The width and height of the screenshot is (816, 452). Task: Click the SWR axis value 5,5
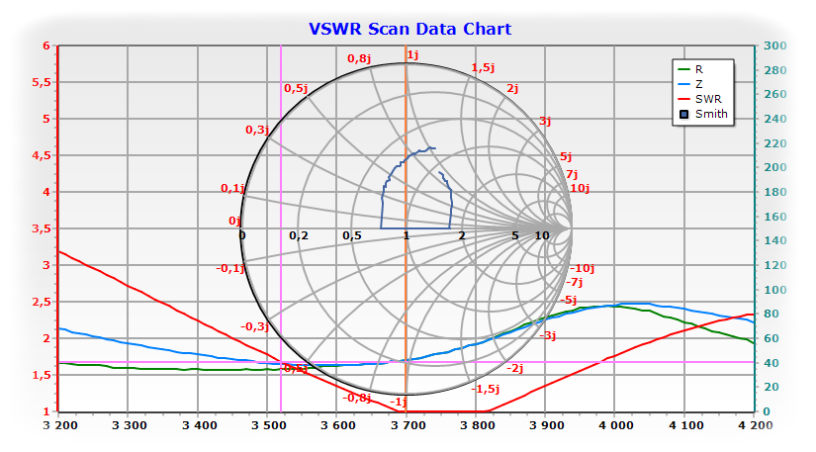point(41,82)
